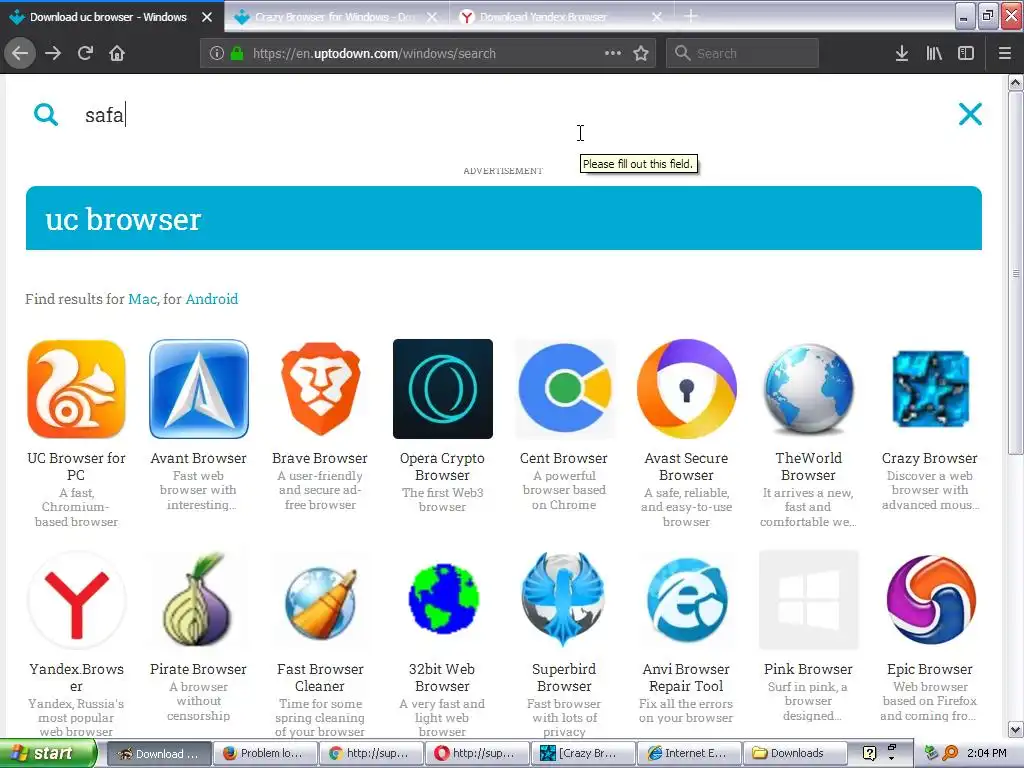Open the Firefox hamburger menu
This screenshot has width=1024, height=768.
(x=1005, y=53)
